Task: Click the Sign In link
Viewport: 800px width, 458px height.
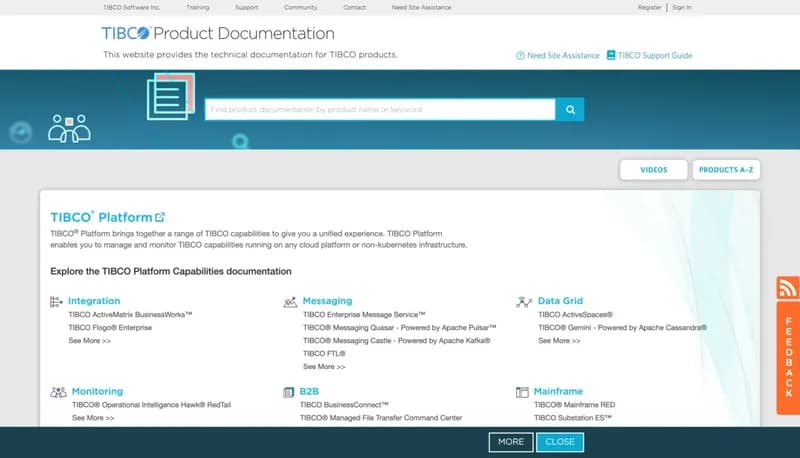Action: tap(682, 8)
